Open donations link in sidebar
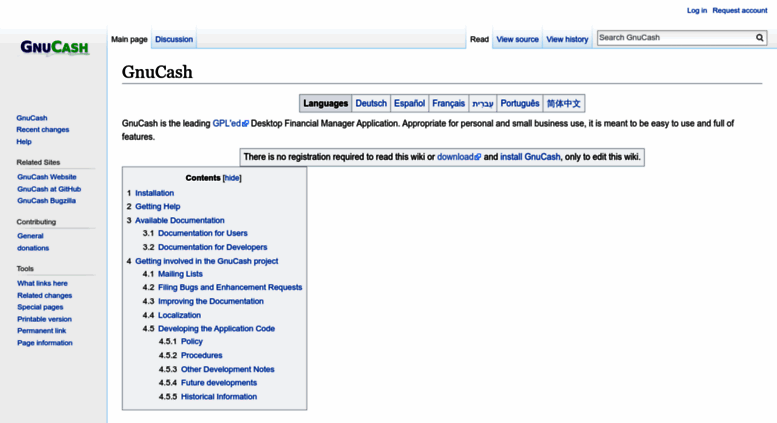The height and width of the screenshot is (423, 777). pos(33,248)
